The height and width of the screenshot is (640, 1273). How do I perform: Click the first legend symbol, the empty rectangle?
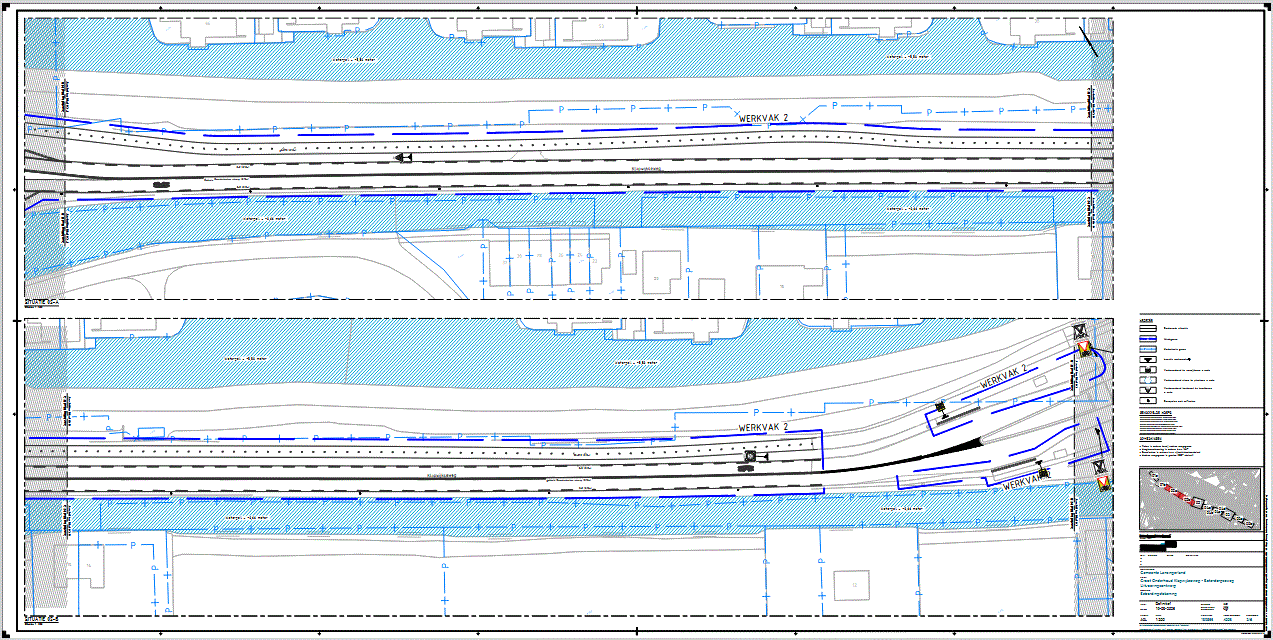click(x=1149, y=328)
